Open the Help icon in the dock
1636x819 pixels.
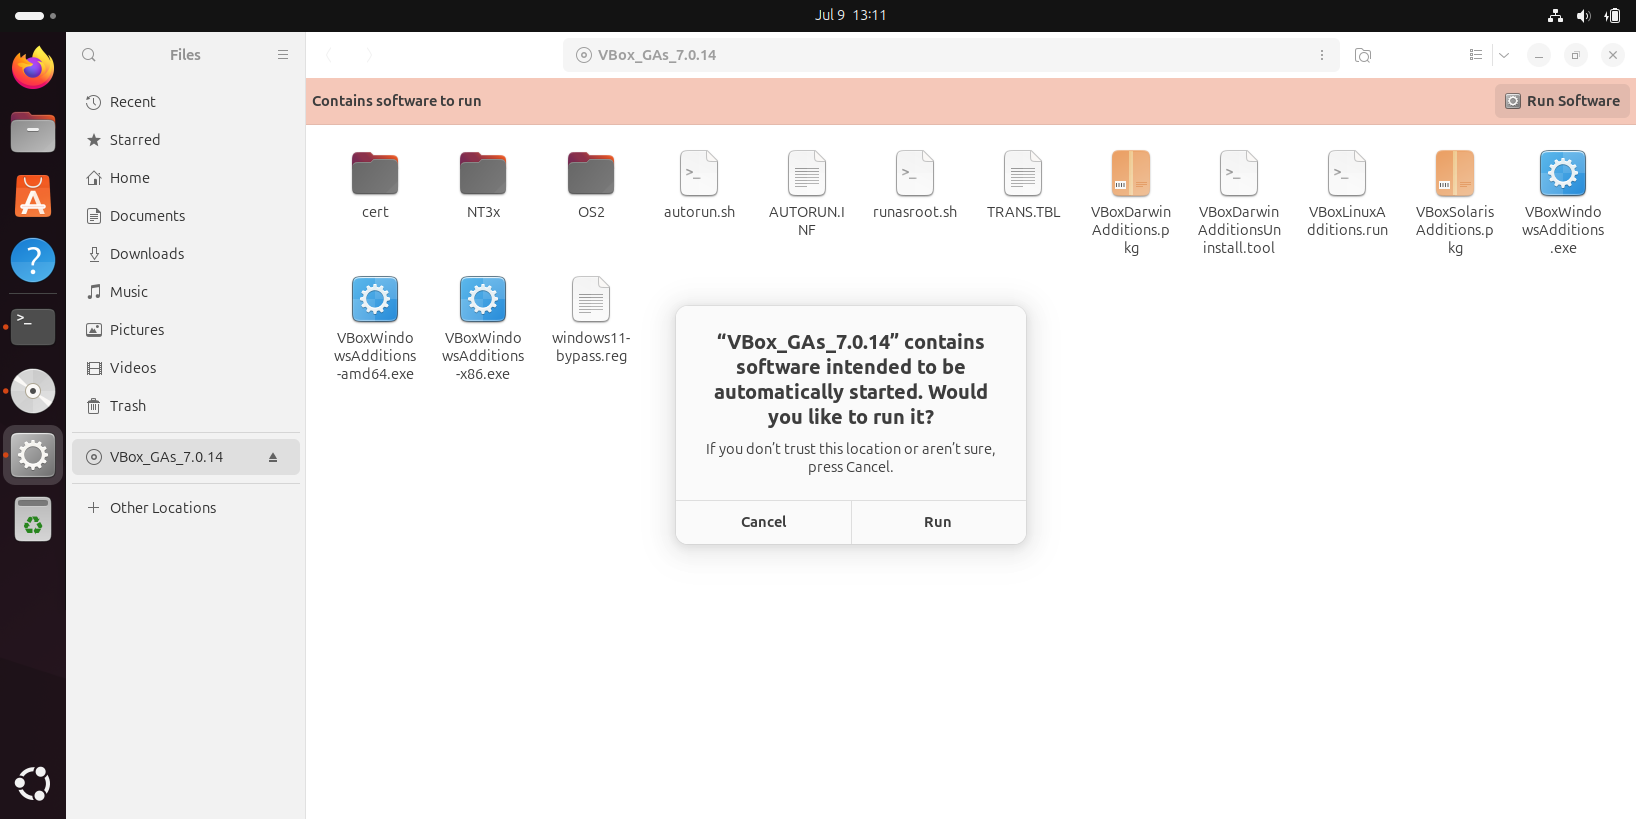(x=33, y=260)
